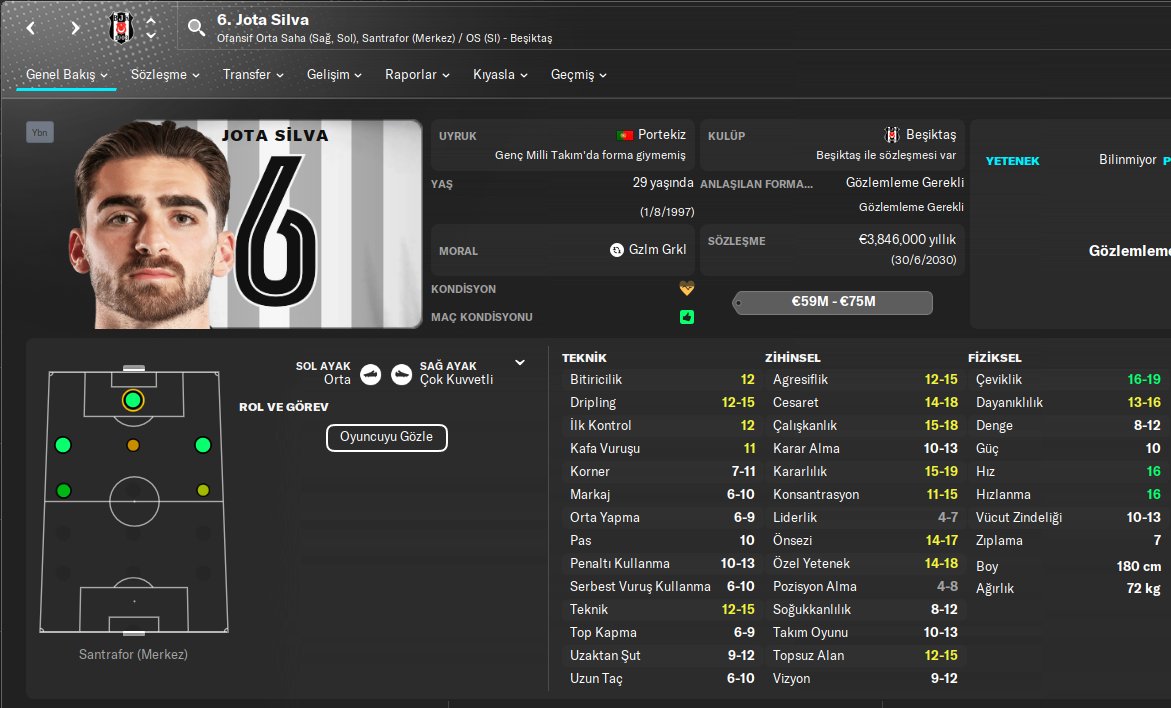Click the YETENEK label

pos(1012,161)
